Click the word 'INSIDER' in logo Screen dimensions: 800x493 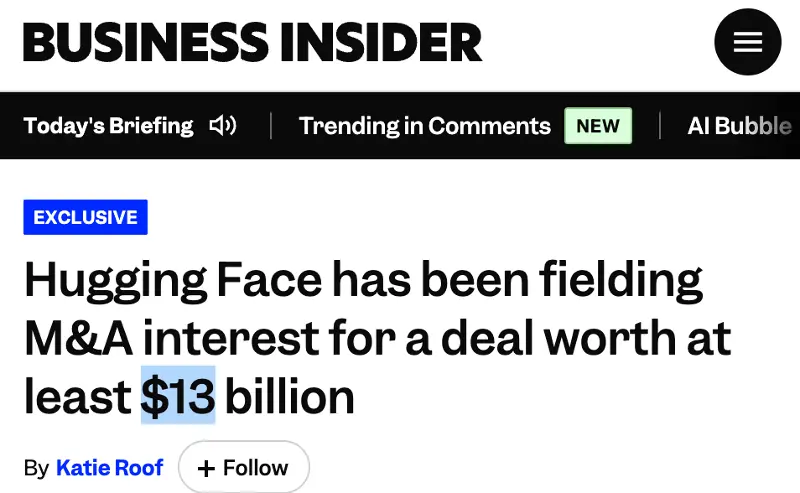(x=381, y=42)
